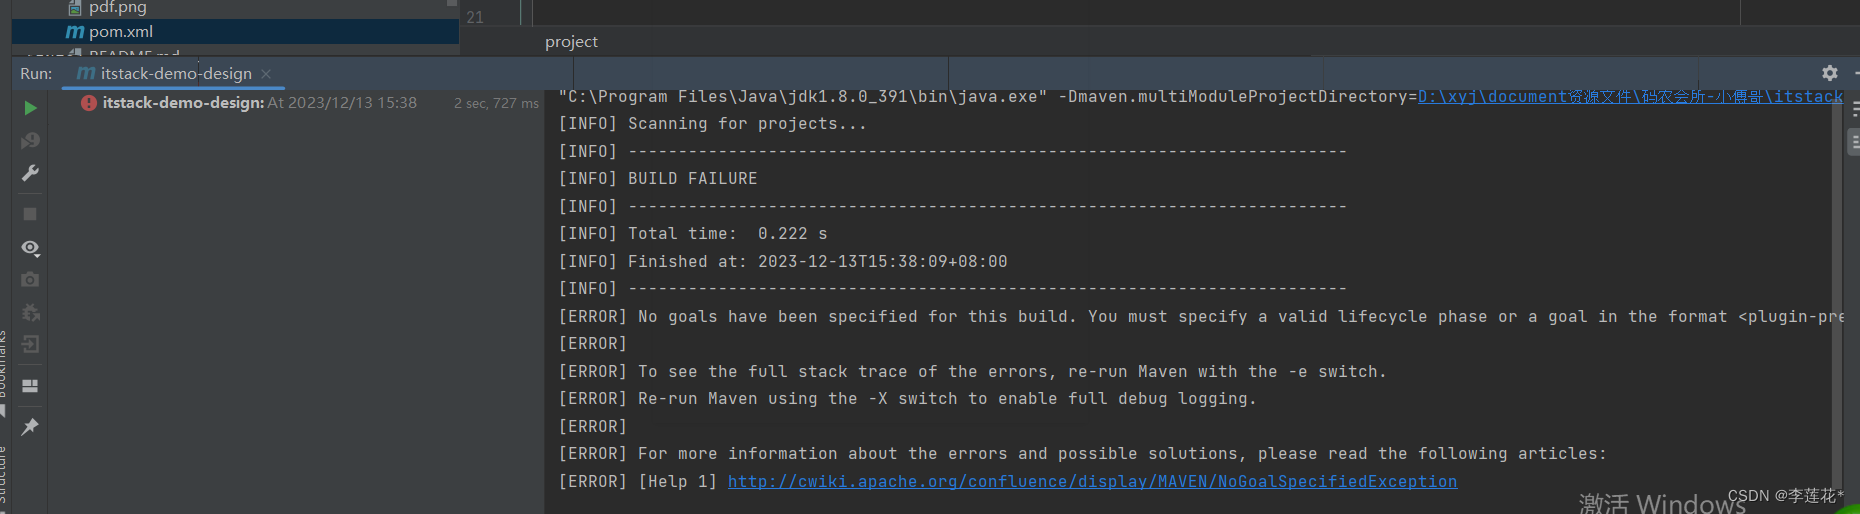Click the exit arrow icon

[x=30, y=345]
